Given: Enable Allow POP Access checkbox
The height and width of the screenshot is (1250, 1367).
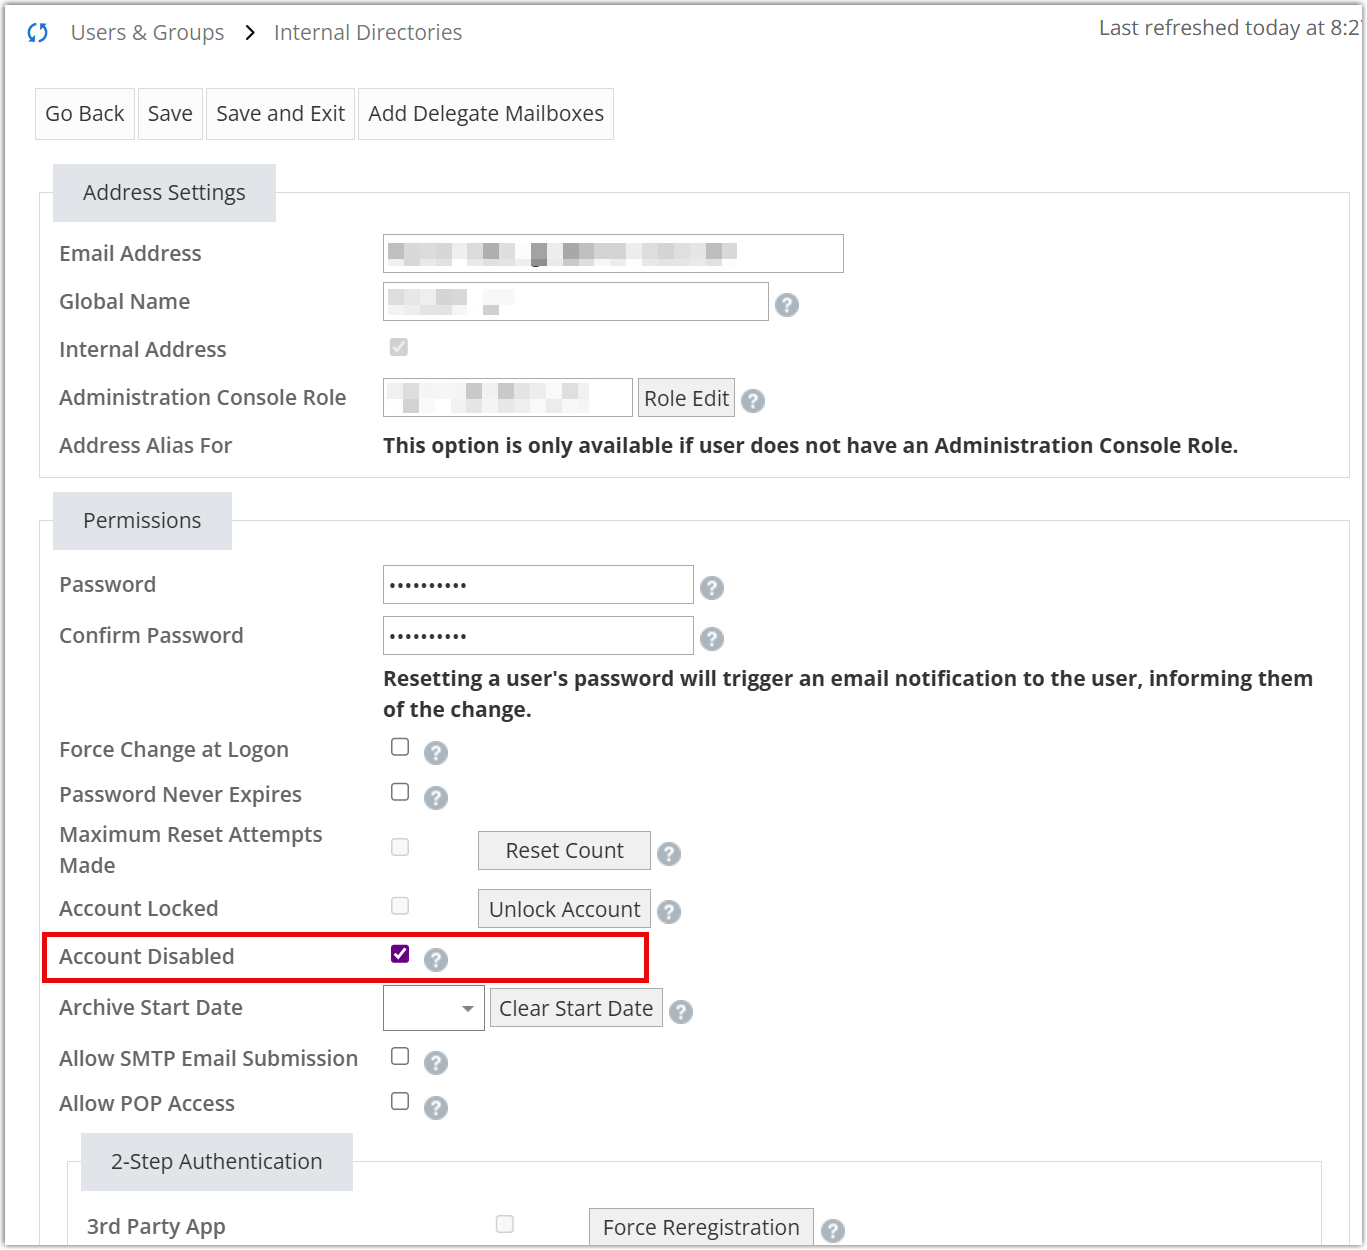Looking at the screenshot, I should coord(400,1102).
